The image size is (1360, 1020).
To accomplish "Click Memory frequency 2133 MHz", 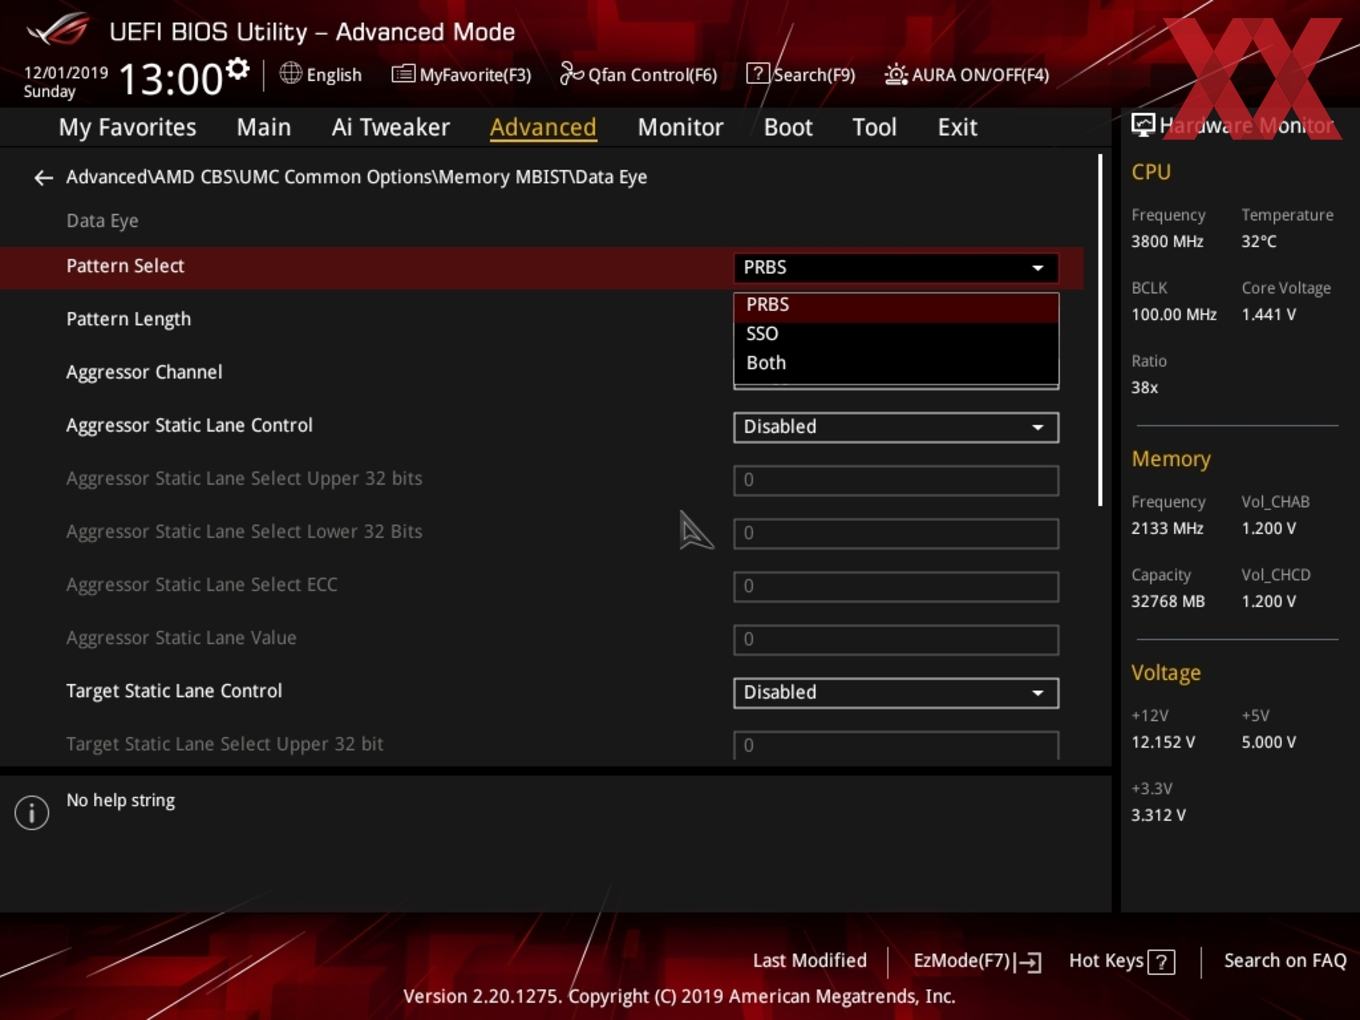I will (x=1167, y=529).
